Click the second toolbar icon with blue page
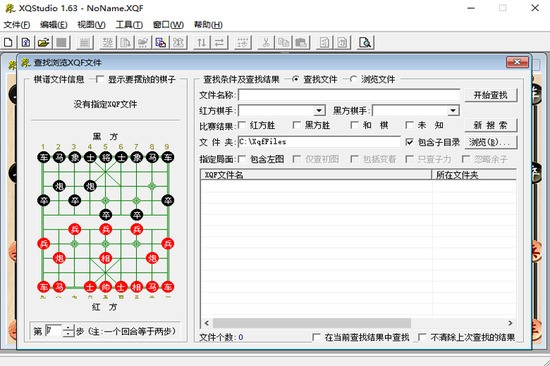Screen dimensions: 550x366 26,42
